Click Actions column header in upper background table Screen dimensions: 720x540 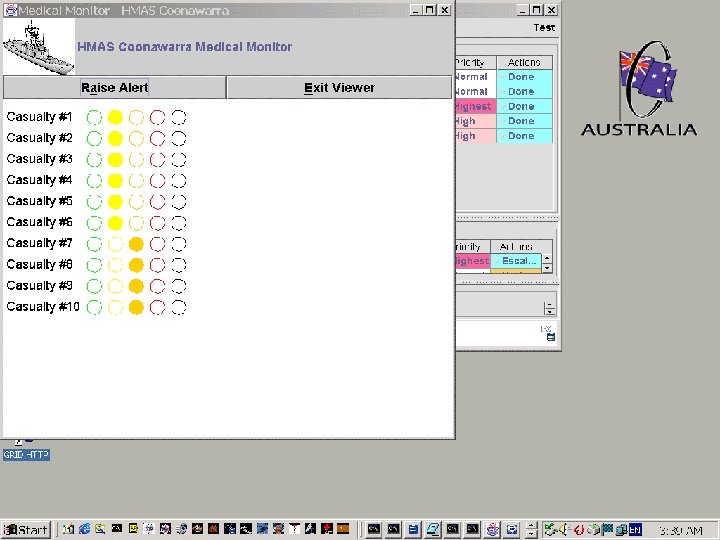point(524,62)
